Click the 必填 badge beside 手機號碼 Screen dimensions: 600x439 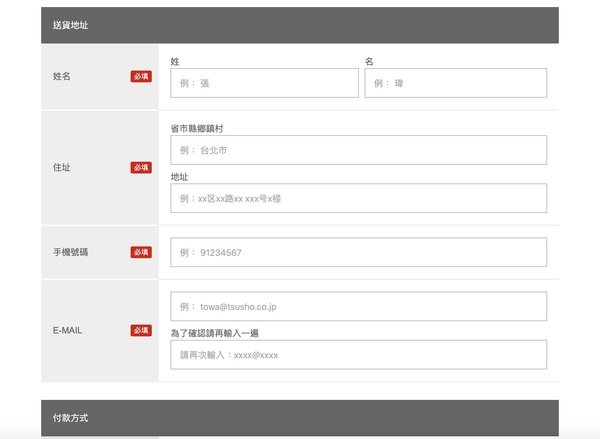click(x=141, y=252)
